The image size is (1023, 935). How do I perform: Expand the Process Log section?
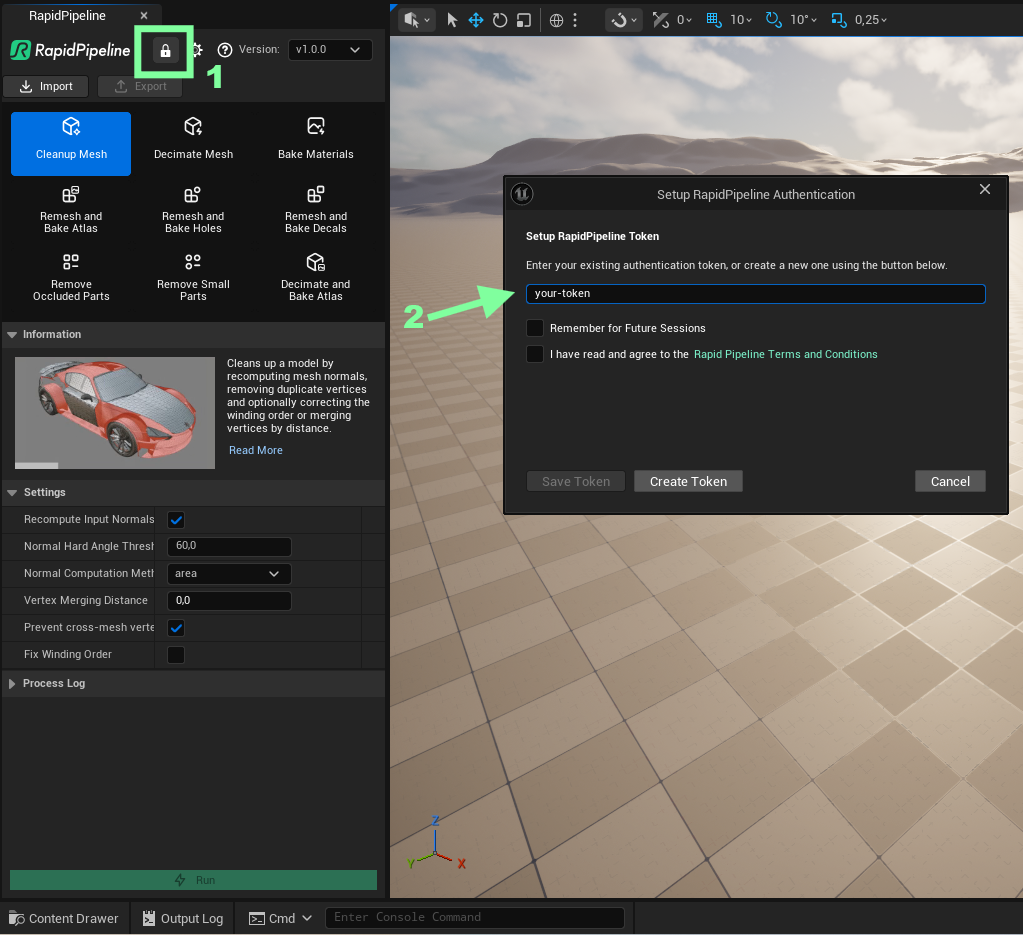[12, 683]
